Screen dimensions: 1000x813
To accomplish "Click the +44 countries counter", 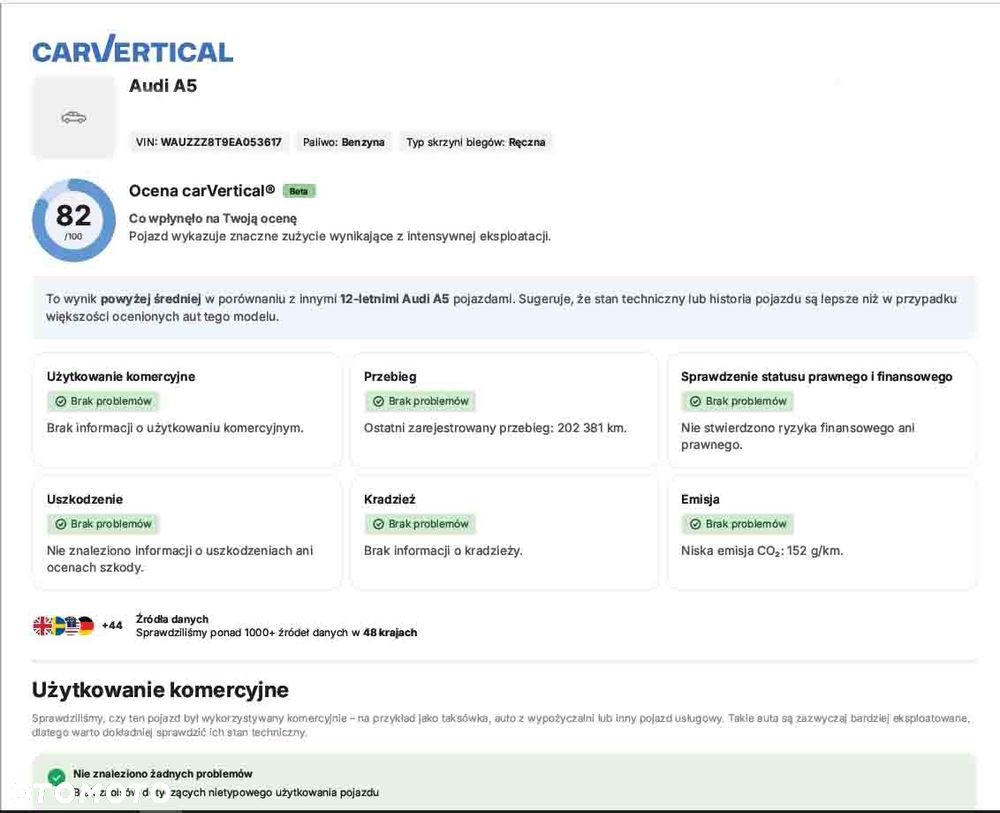I will [112, 626].
